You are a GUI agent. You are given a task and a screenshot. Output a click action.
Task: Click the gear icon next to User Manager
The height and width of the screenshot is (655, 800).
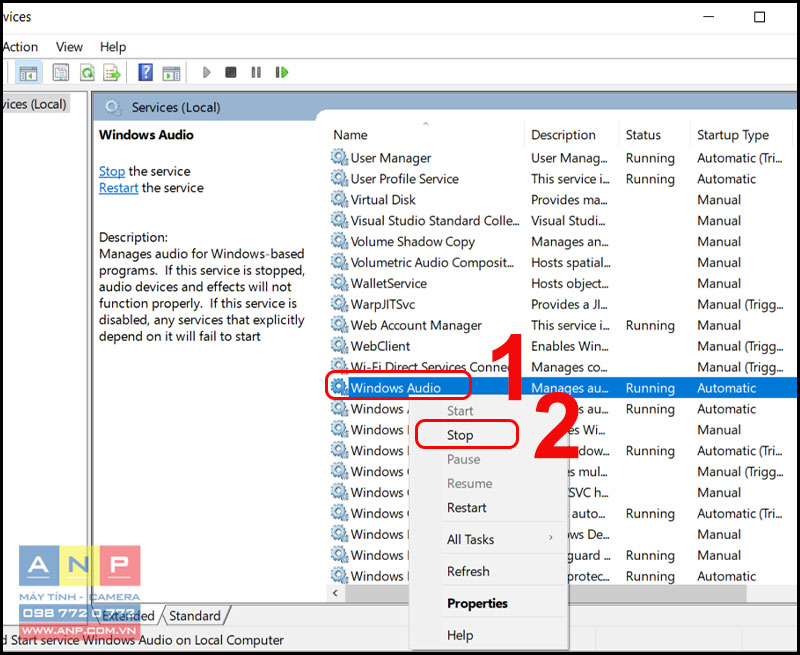coord(339,157)
